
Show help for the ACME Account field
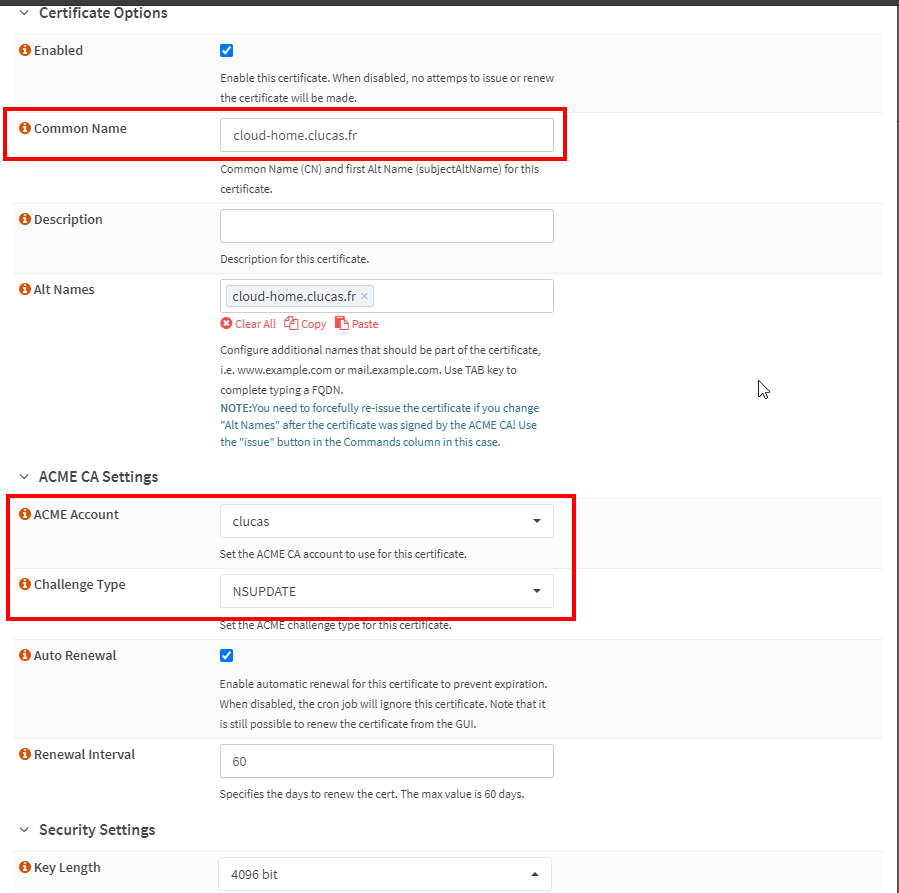25,515
